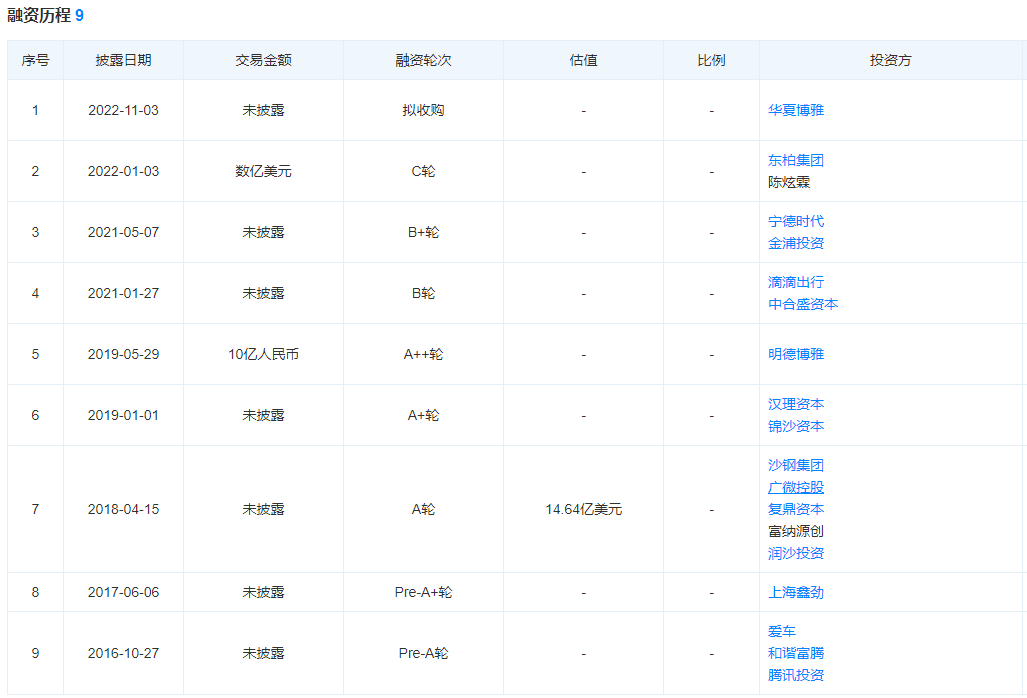Click the 披露日期 column header
Viewport: 1027px width, 698px height.
[123, 60]
